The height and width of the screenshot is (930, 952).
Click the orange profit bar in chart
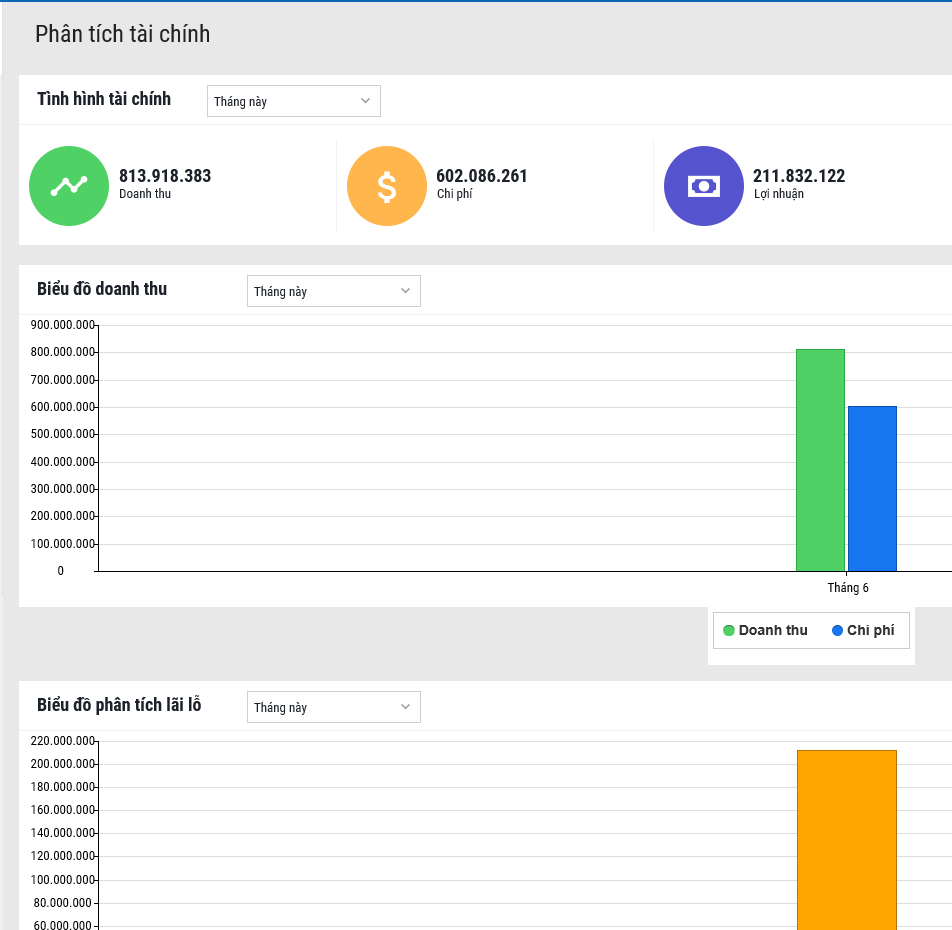click(x=847, y=840)
